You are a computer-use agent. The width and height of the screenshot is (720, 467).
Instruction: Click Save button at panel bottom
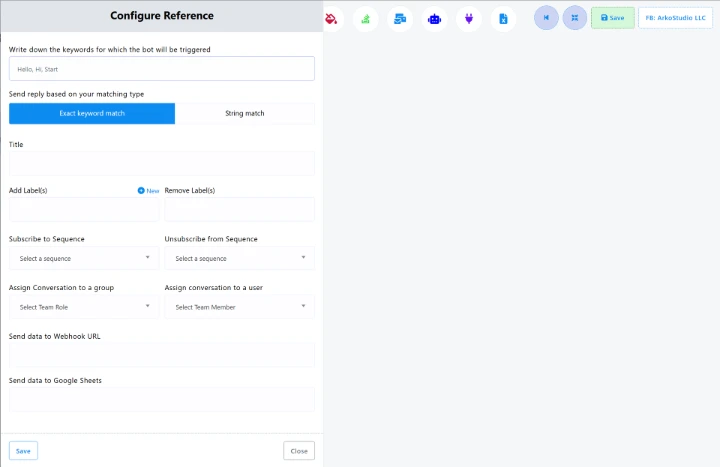(23, 451)
